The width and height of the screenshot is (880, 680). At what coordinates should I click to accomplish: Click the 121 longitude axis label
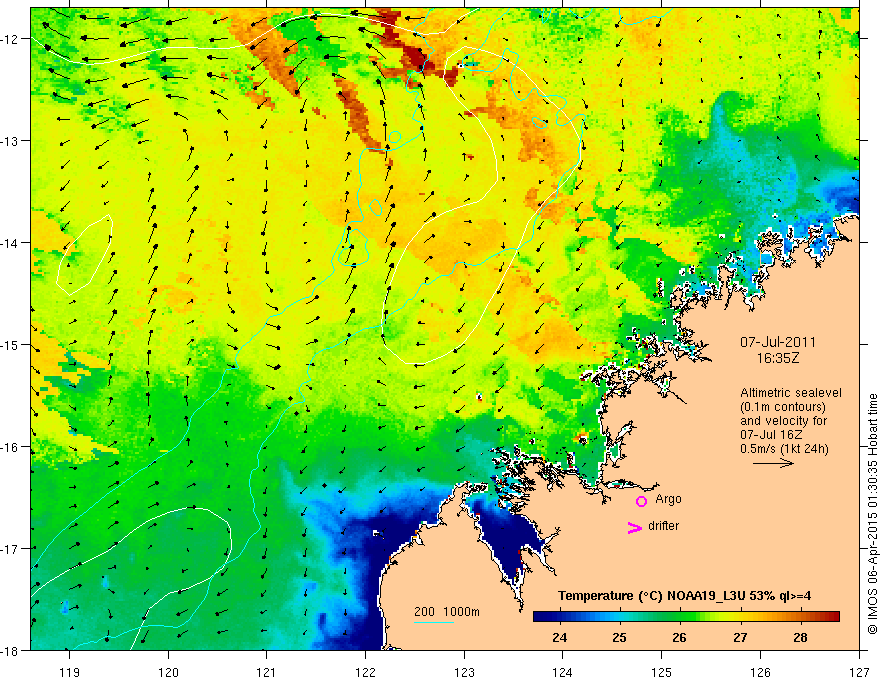click(x=267, y=672)
